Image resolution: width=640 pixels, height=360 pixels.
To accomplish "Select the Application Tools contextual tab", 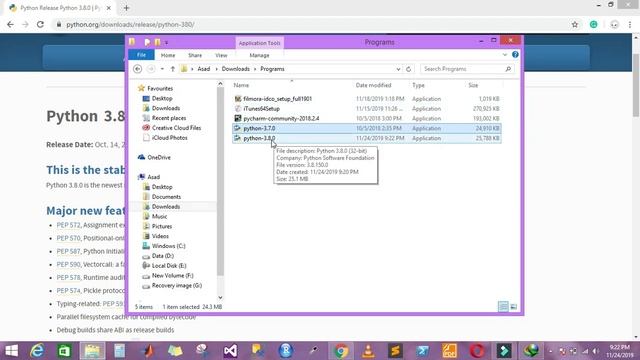I will (x=259, y=43).
